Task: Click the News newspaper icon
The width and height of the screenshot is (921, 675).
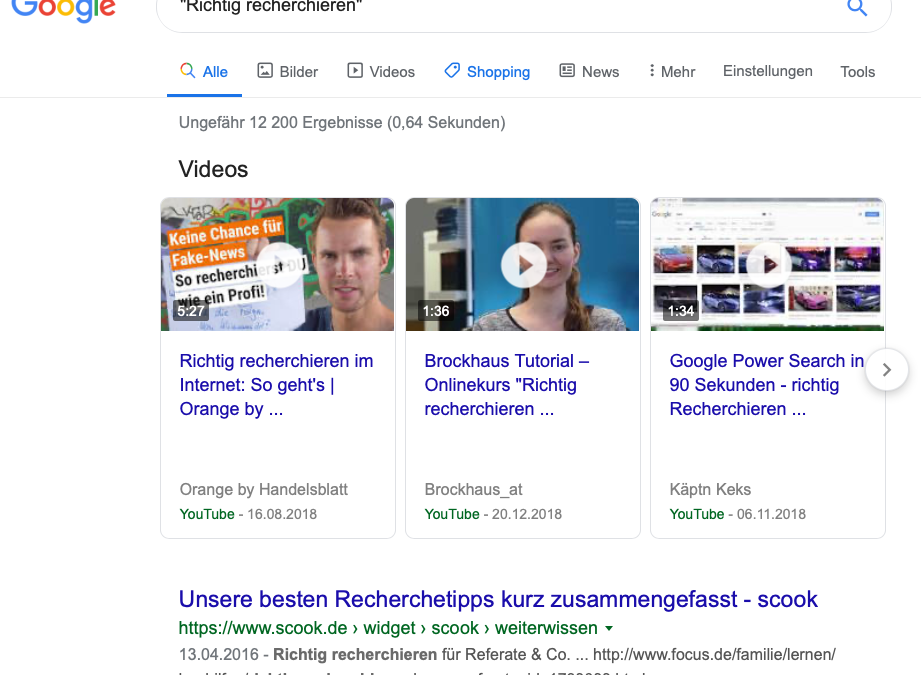Action: pyautogui.click(x=567, y=71)
